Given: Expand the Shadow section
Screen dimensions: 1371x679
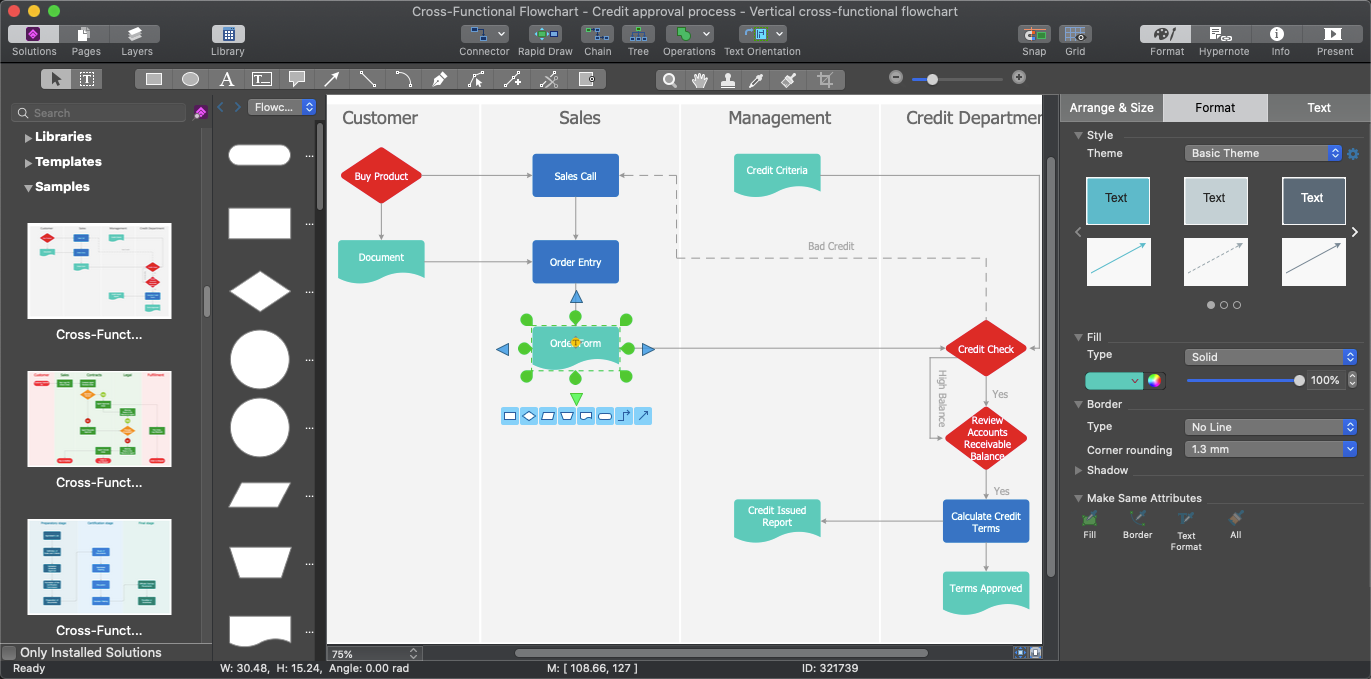Looking at the screenshot, I should pyautogui.click(x=1079, y=470).
